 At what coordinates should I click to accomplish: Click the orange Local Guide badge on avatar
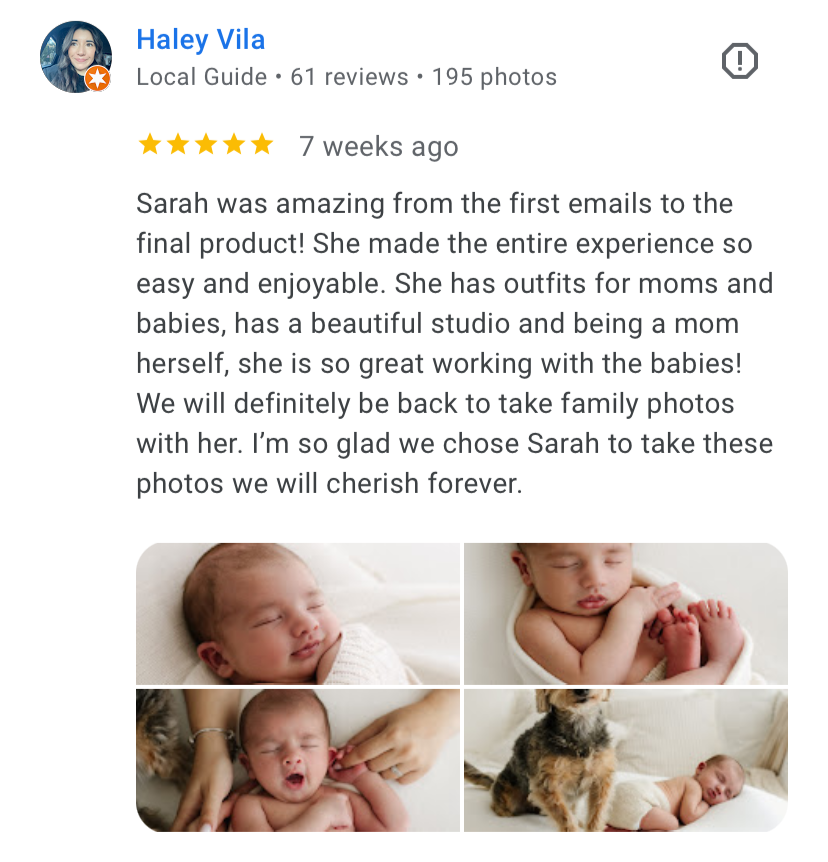(97, 79)
